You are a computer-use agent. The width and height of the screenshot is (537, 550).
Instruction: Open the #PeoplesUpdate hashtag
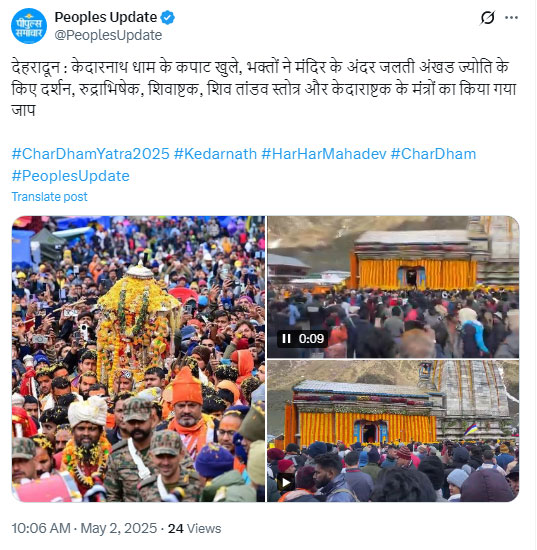[x=71, y=176]
